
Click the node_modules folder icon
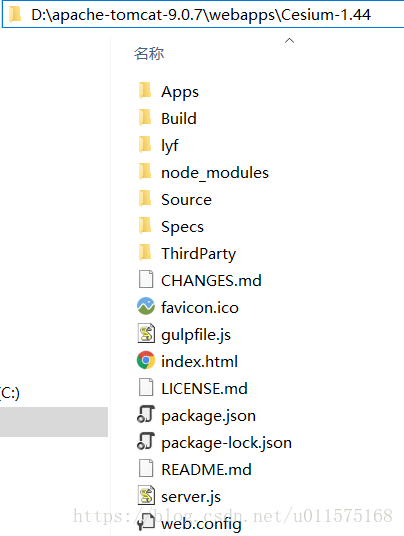click(x=145, y=172)
